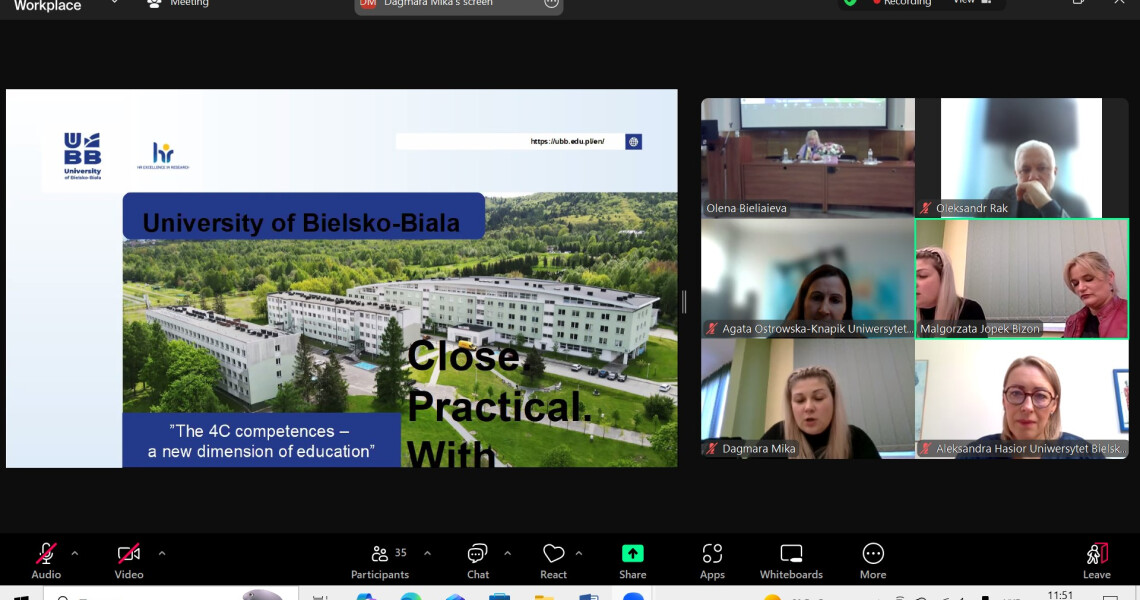Image resolution: width=1140 pixels, height=600 pixels.
Task: Expand video options arrow next to Video
Action: click(x=162, y=553)
